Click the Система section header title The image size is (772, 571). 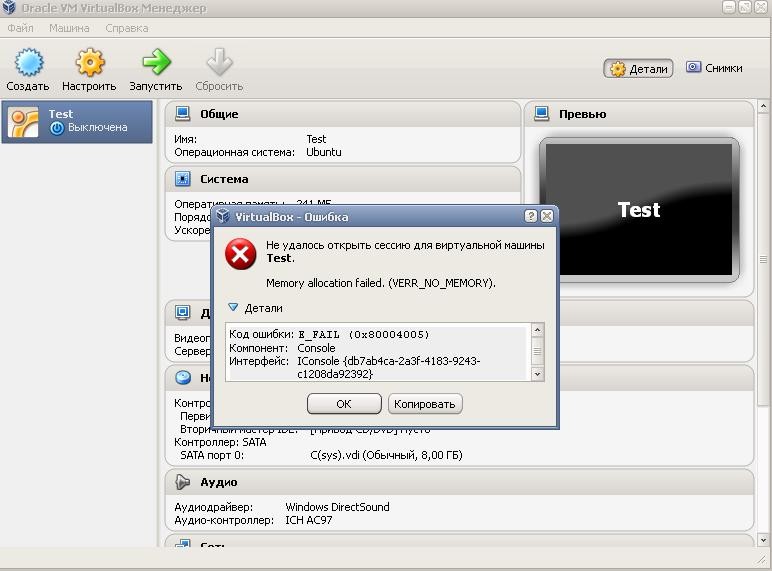pos(224,179)
